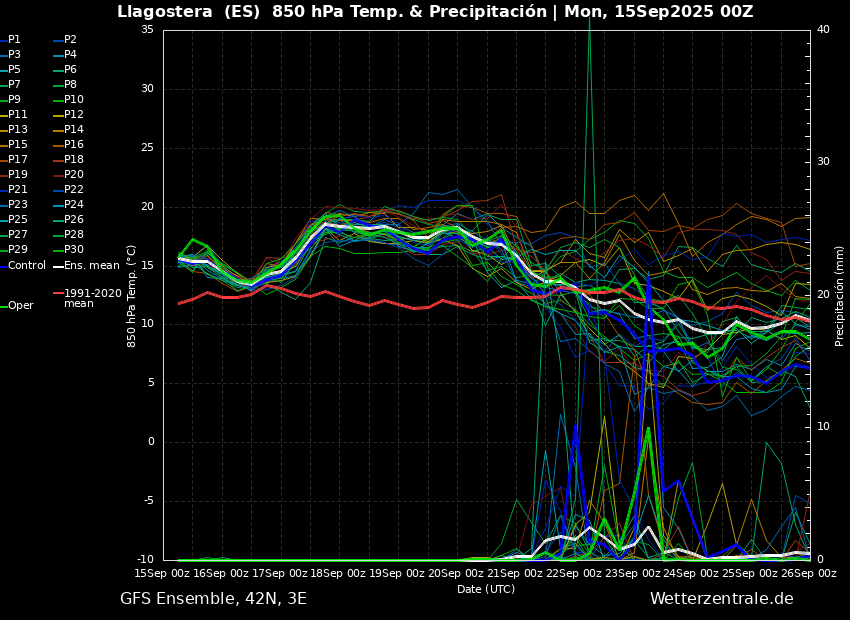Click legend label P29

click(18, 249)
